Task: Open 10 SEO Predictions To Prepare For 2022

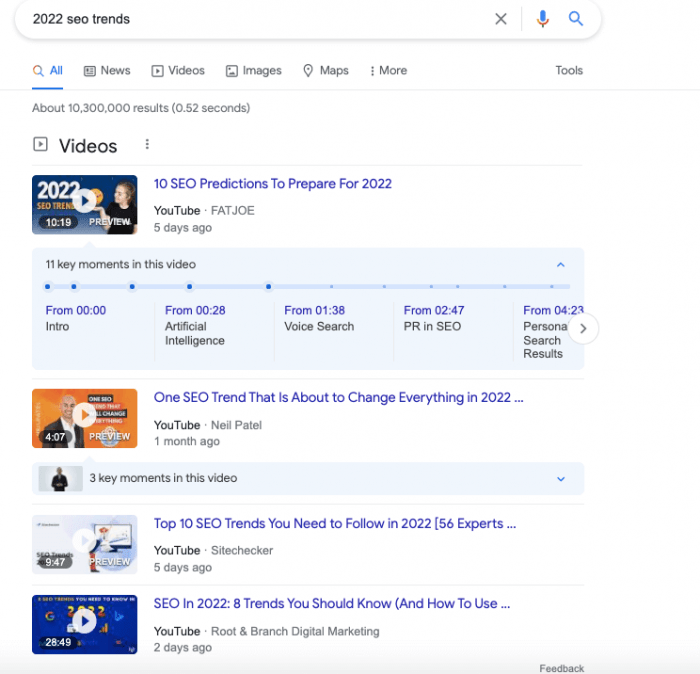Action: point(273,184)
